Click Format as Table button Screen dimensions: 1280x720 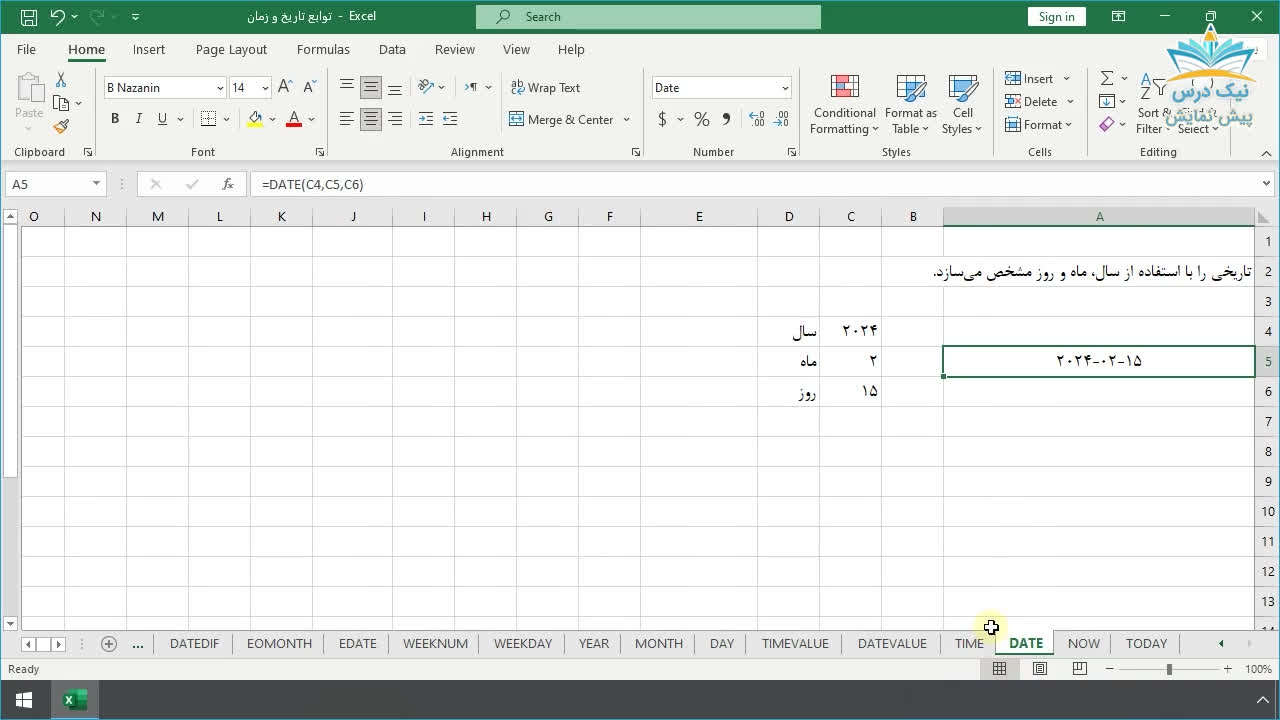[x=911, y=105]
